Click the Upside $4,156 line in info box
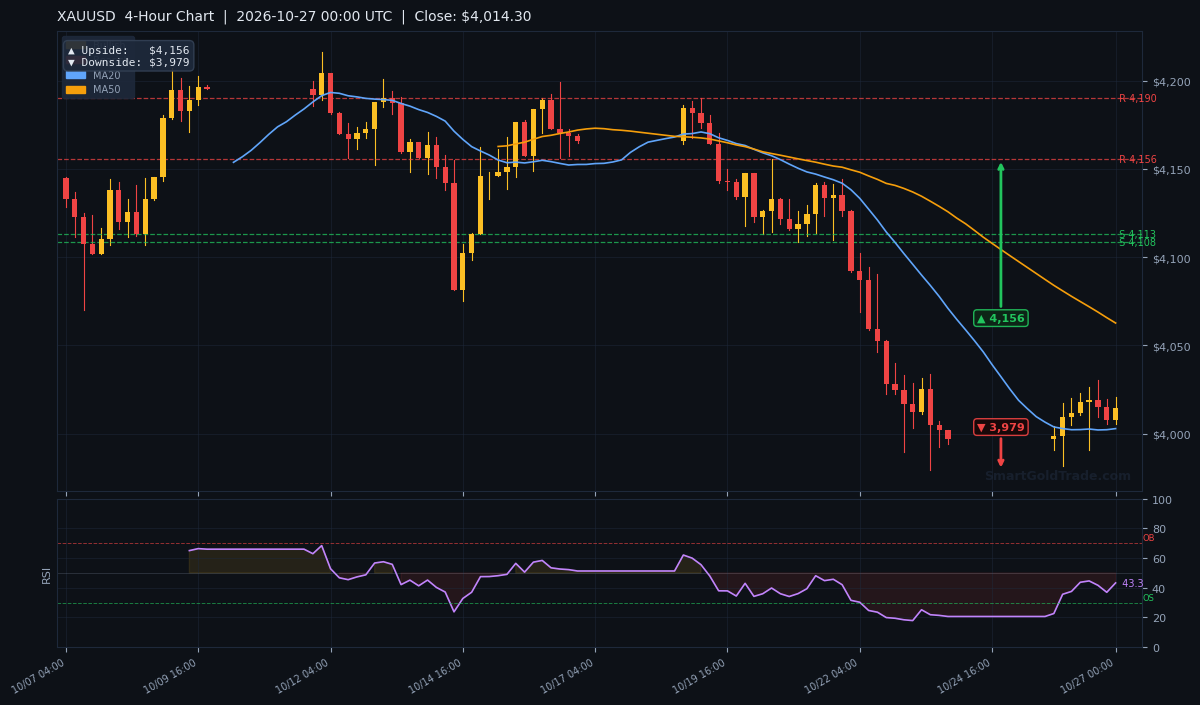The width and height of the screenshot is (1200, 705). click(128, 50)
